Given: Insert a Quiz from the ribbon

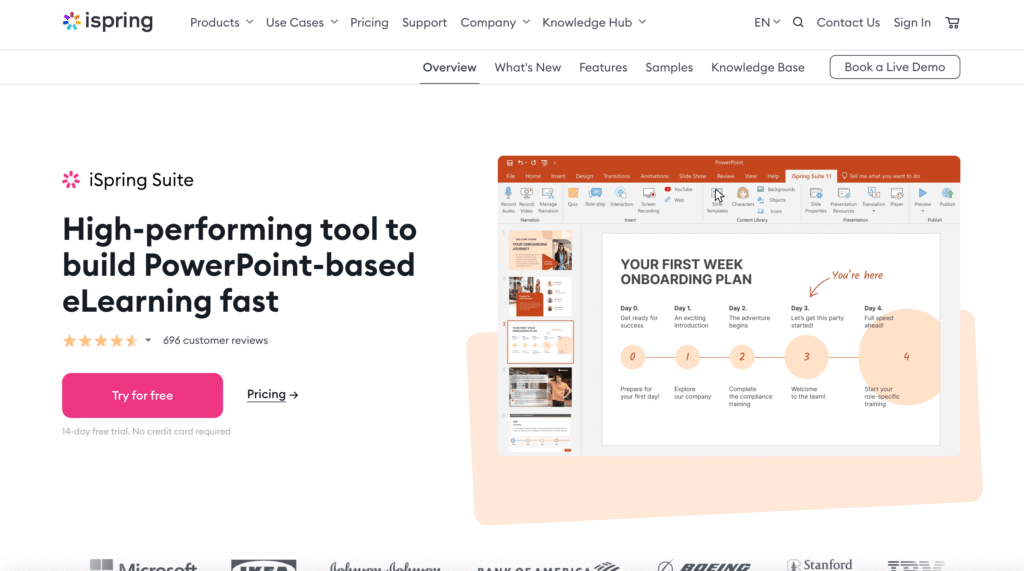Looking at the screenshot, I should tap(573, 197).
